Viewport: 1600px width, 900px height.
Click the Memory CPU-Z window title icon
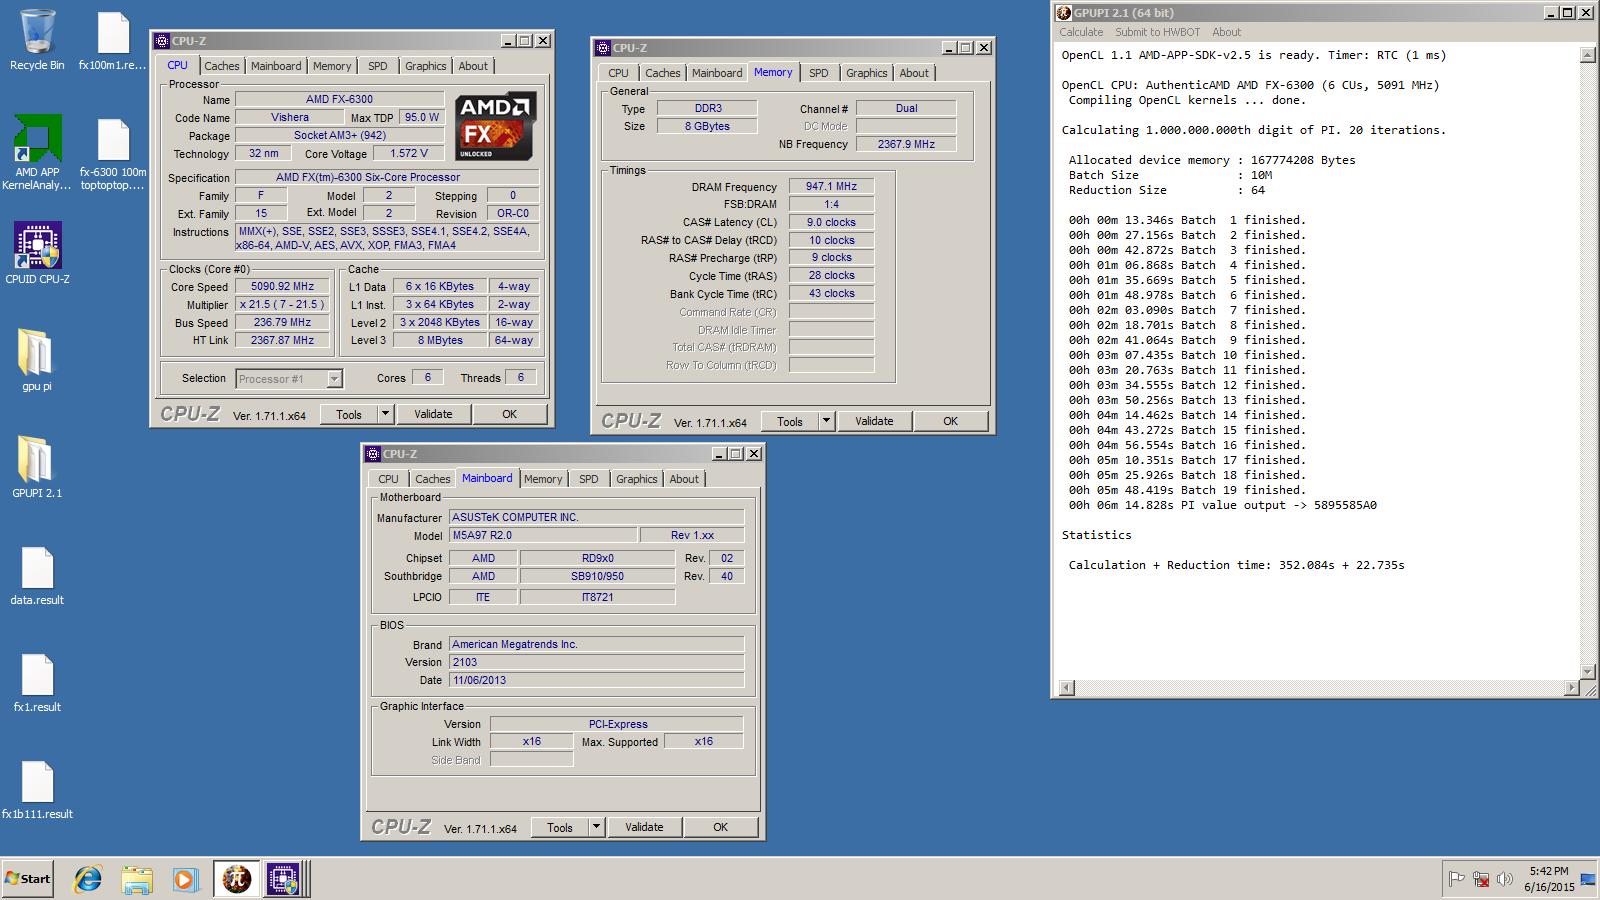603,48
